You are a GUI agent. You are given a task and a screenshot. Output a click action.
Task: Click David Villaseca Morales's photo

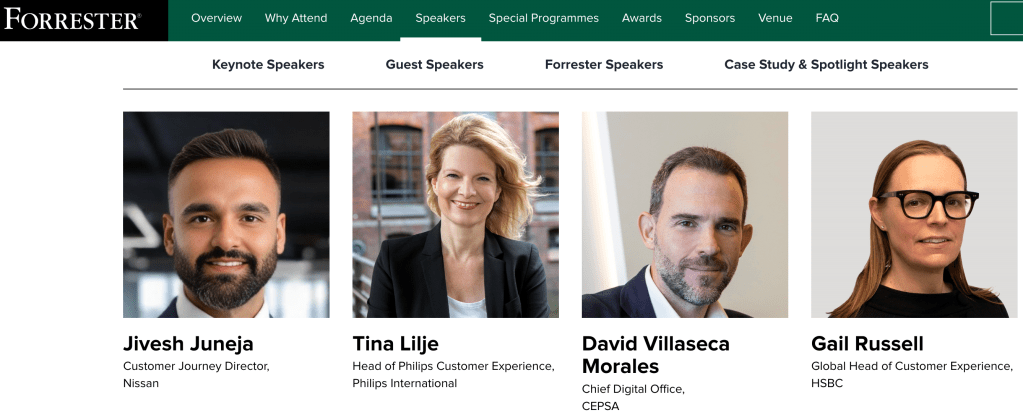click(x=685, y=214)
